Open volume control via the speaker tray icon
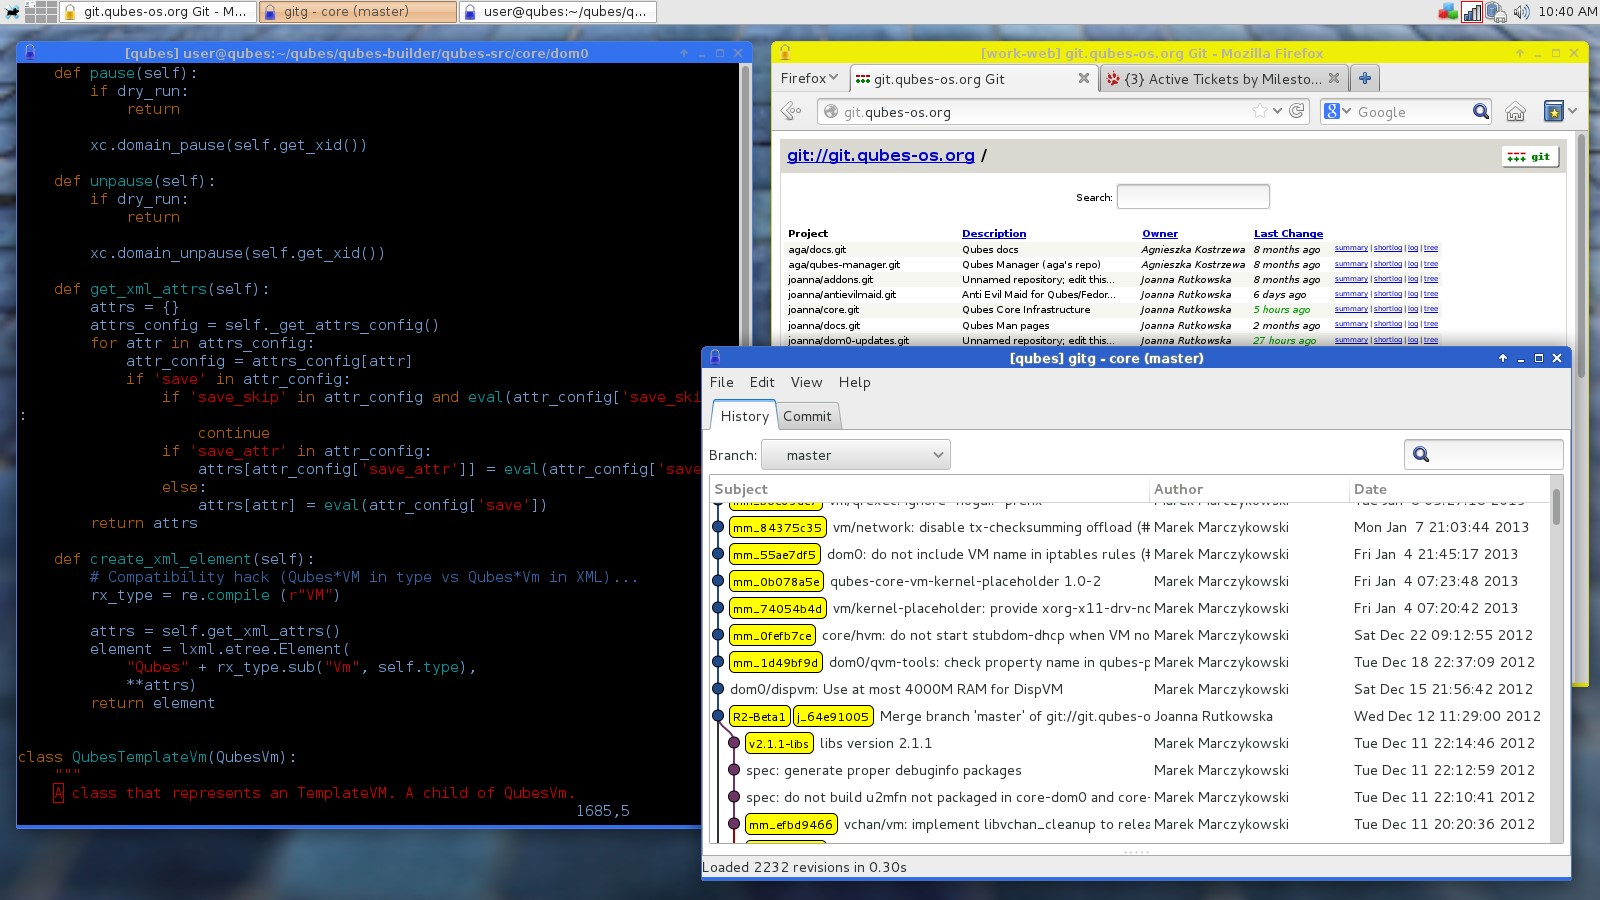1600x900 pixels. tap(1521, 12)
